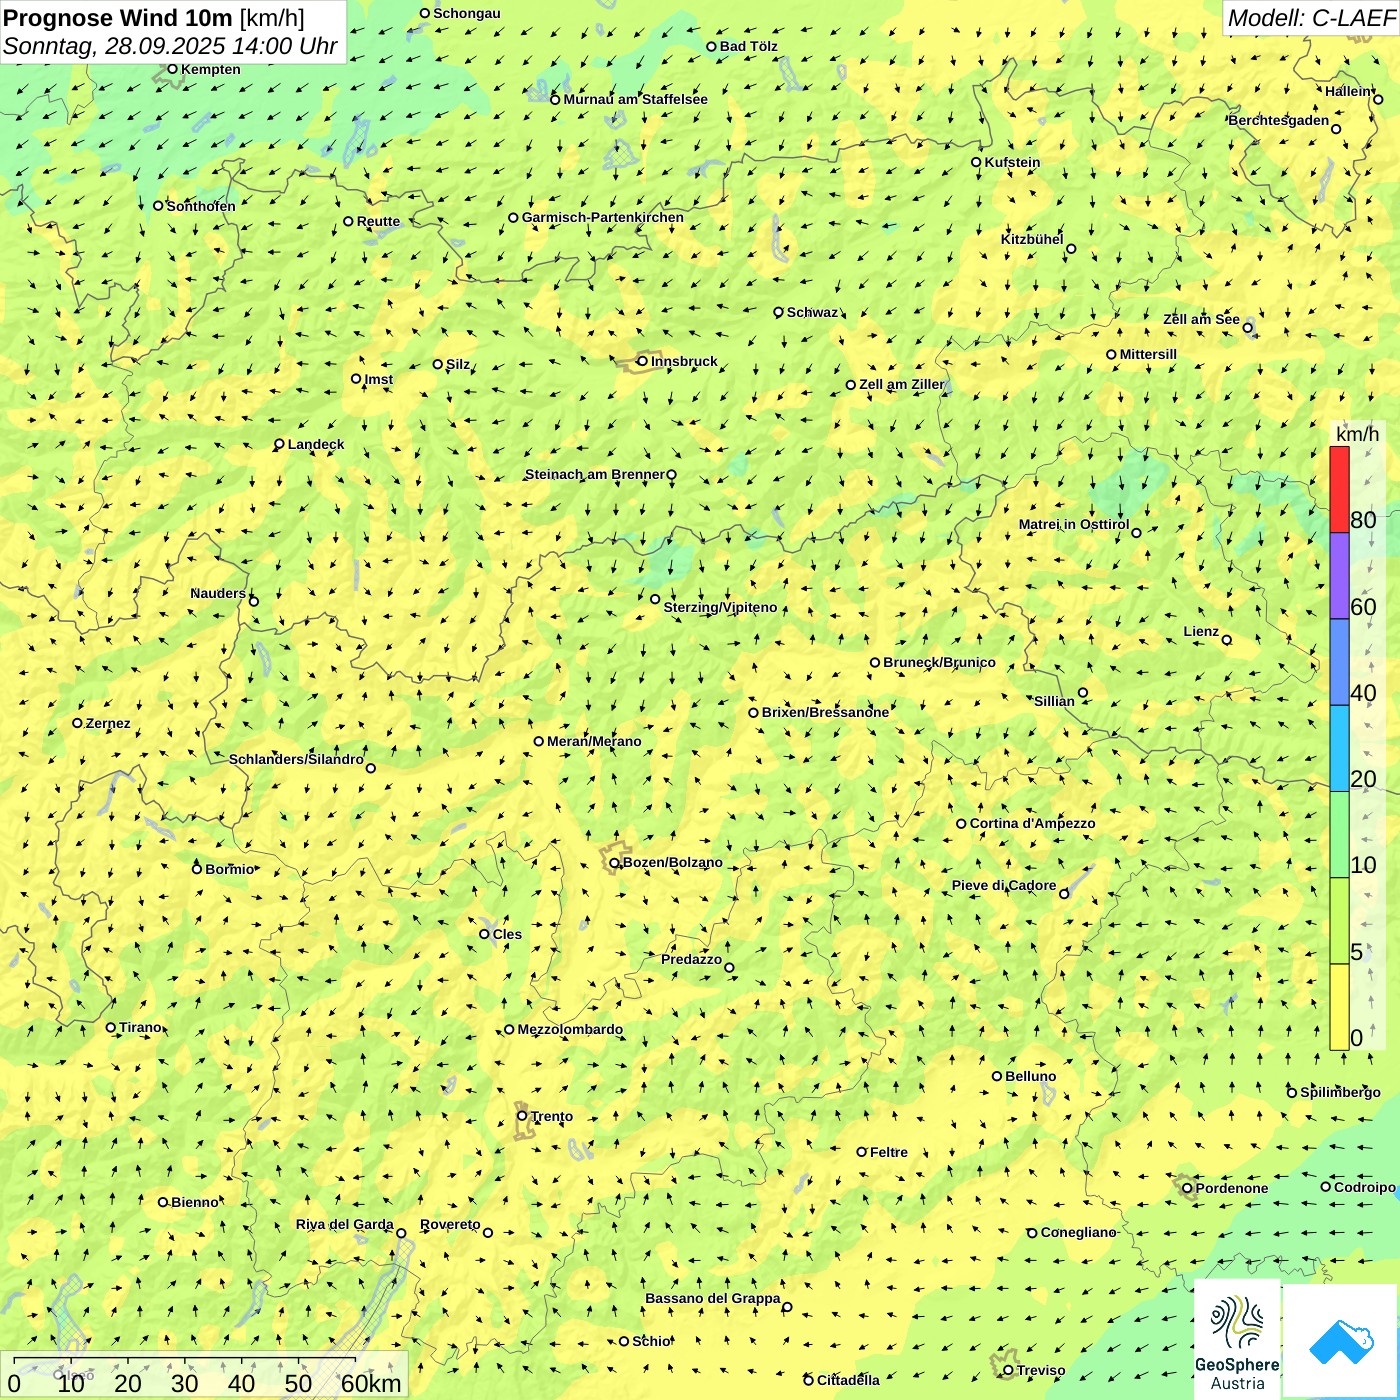
Task: Click the Codroipo label
Action: pos(1365,1187)
